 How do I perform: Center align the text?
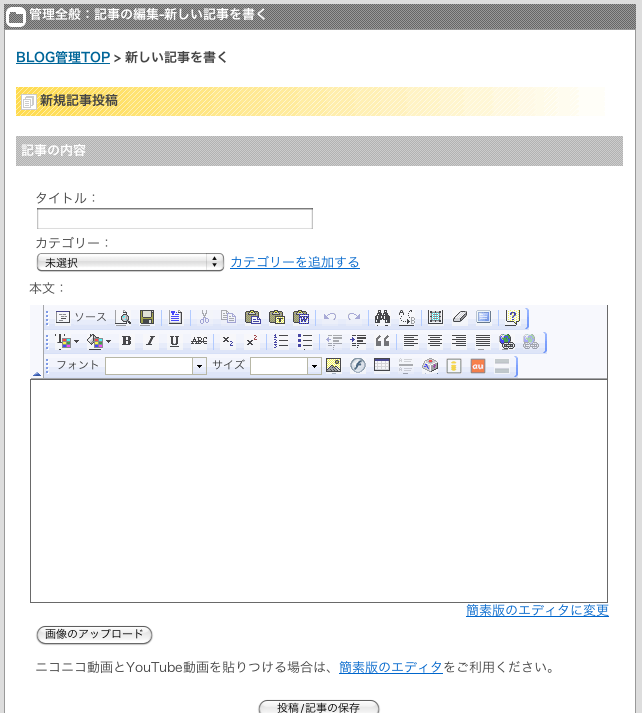point(435,341)
